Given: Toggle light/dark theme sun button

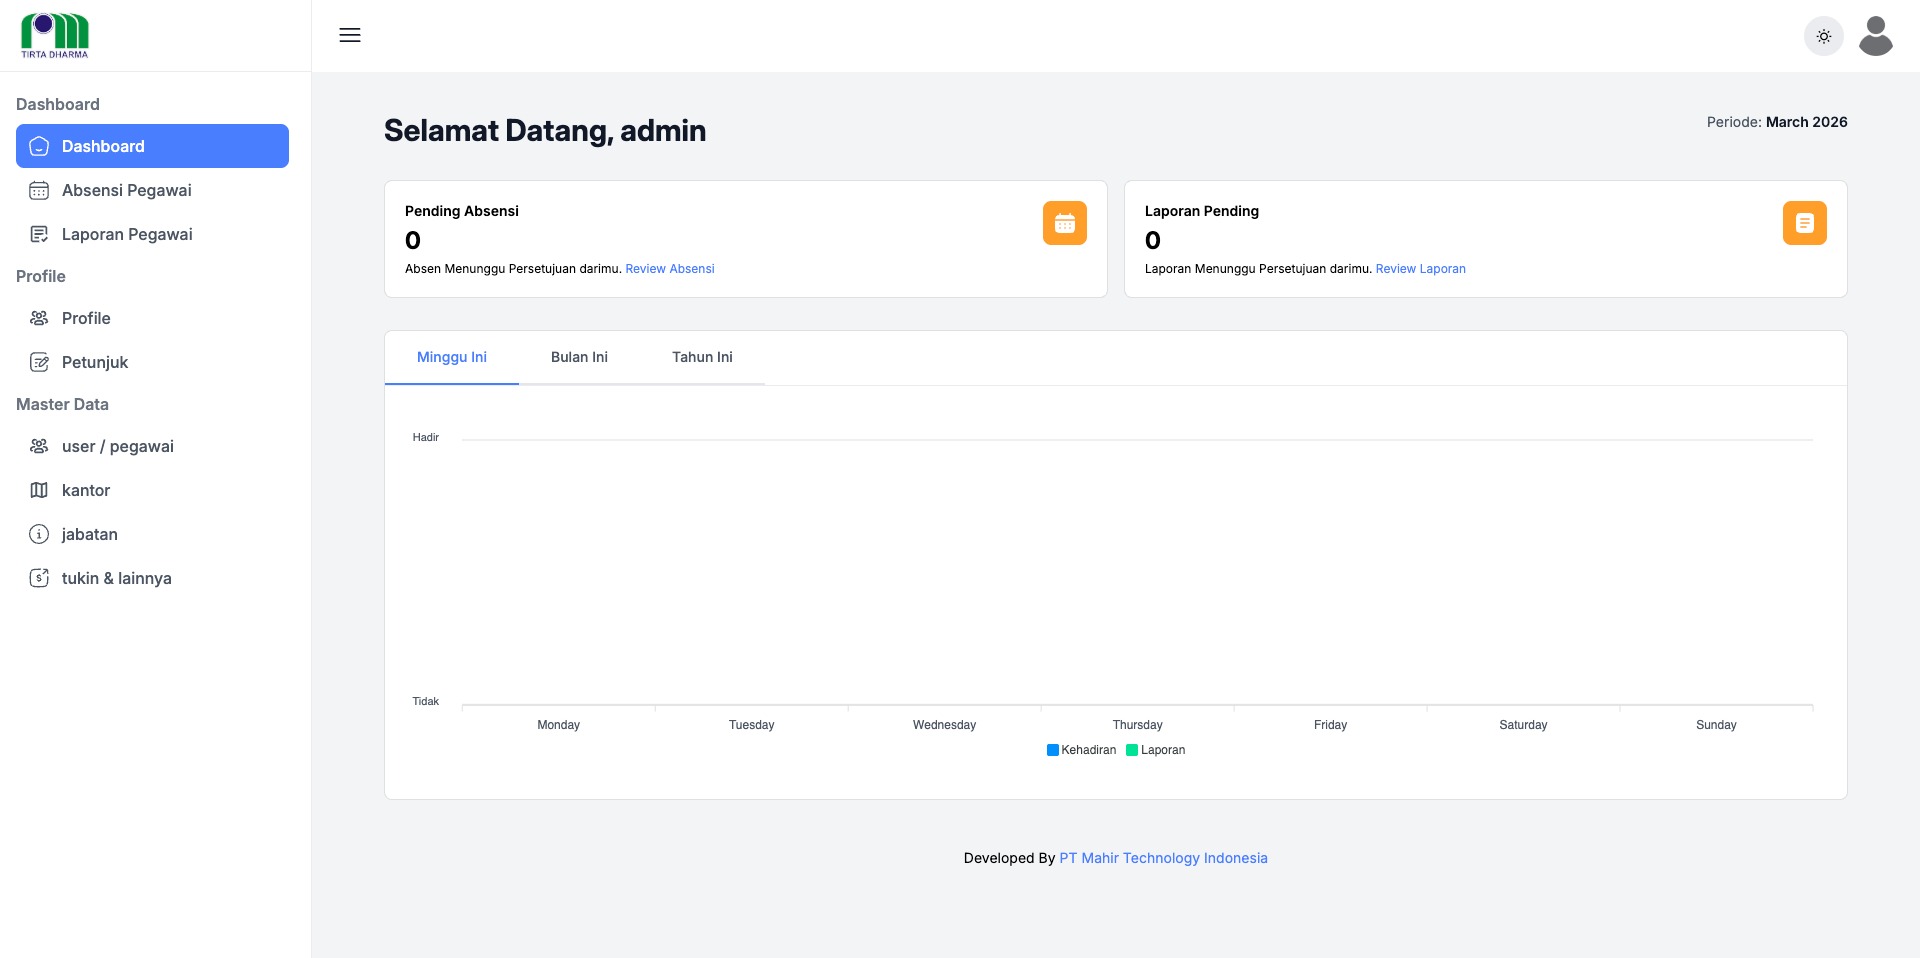Looking at the screenshot, I should (x=1823, y=36).
